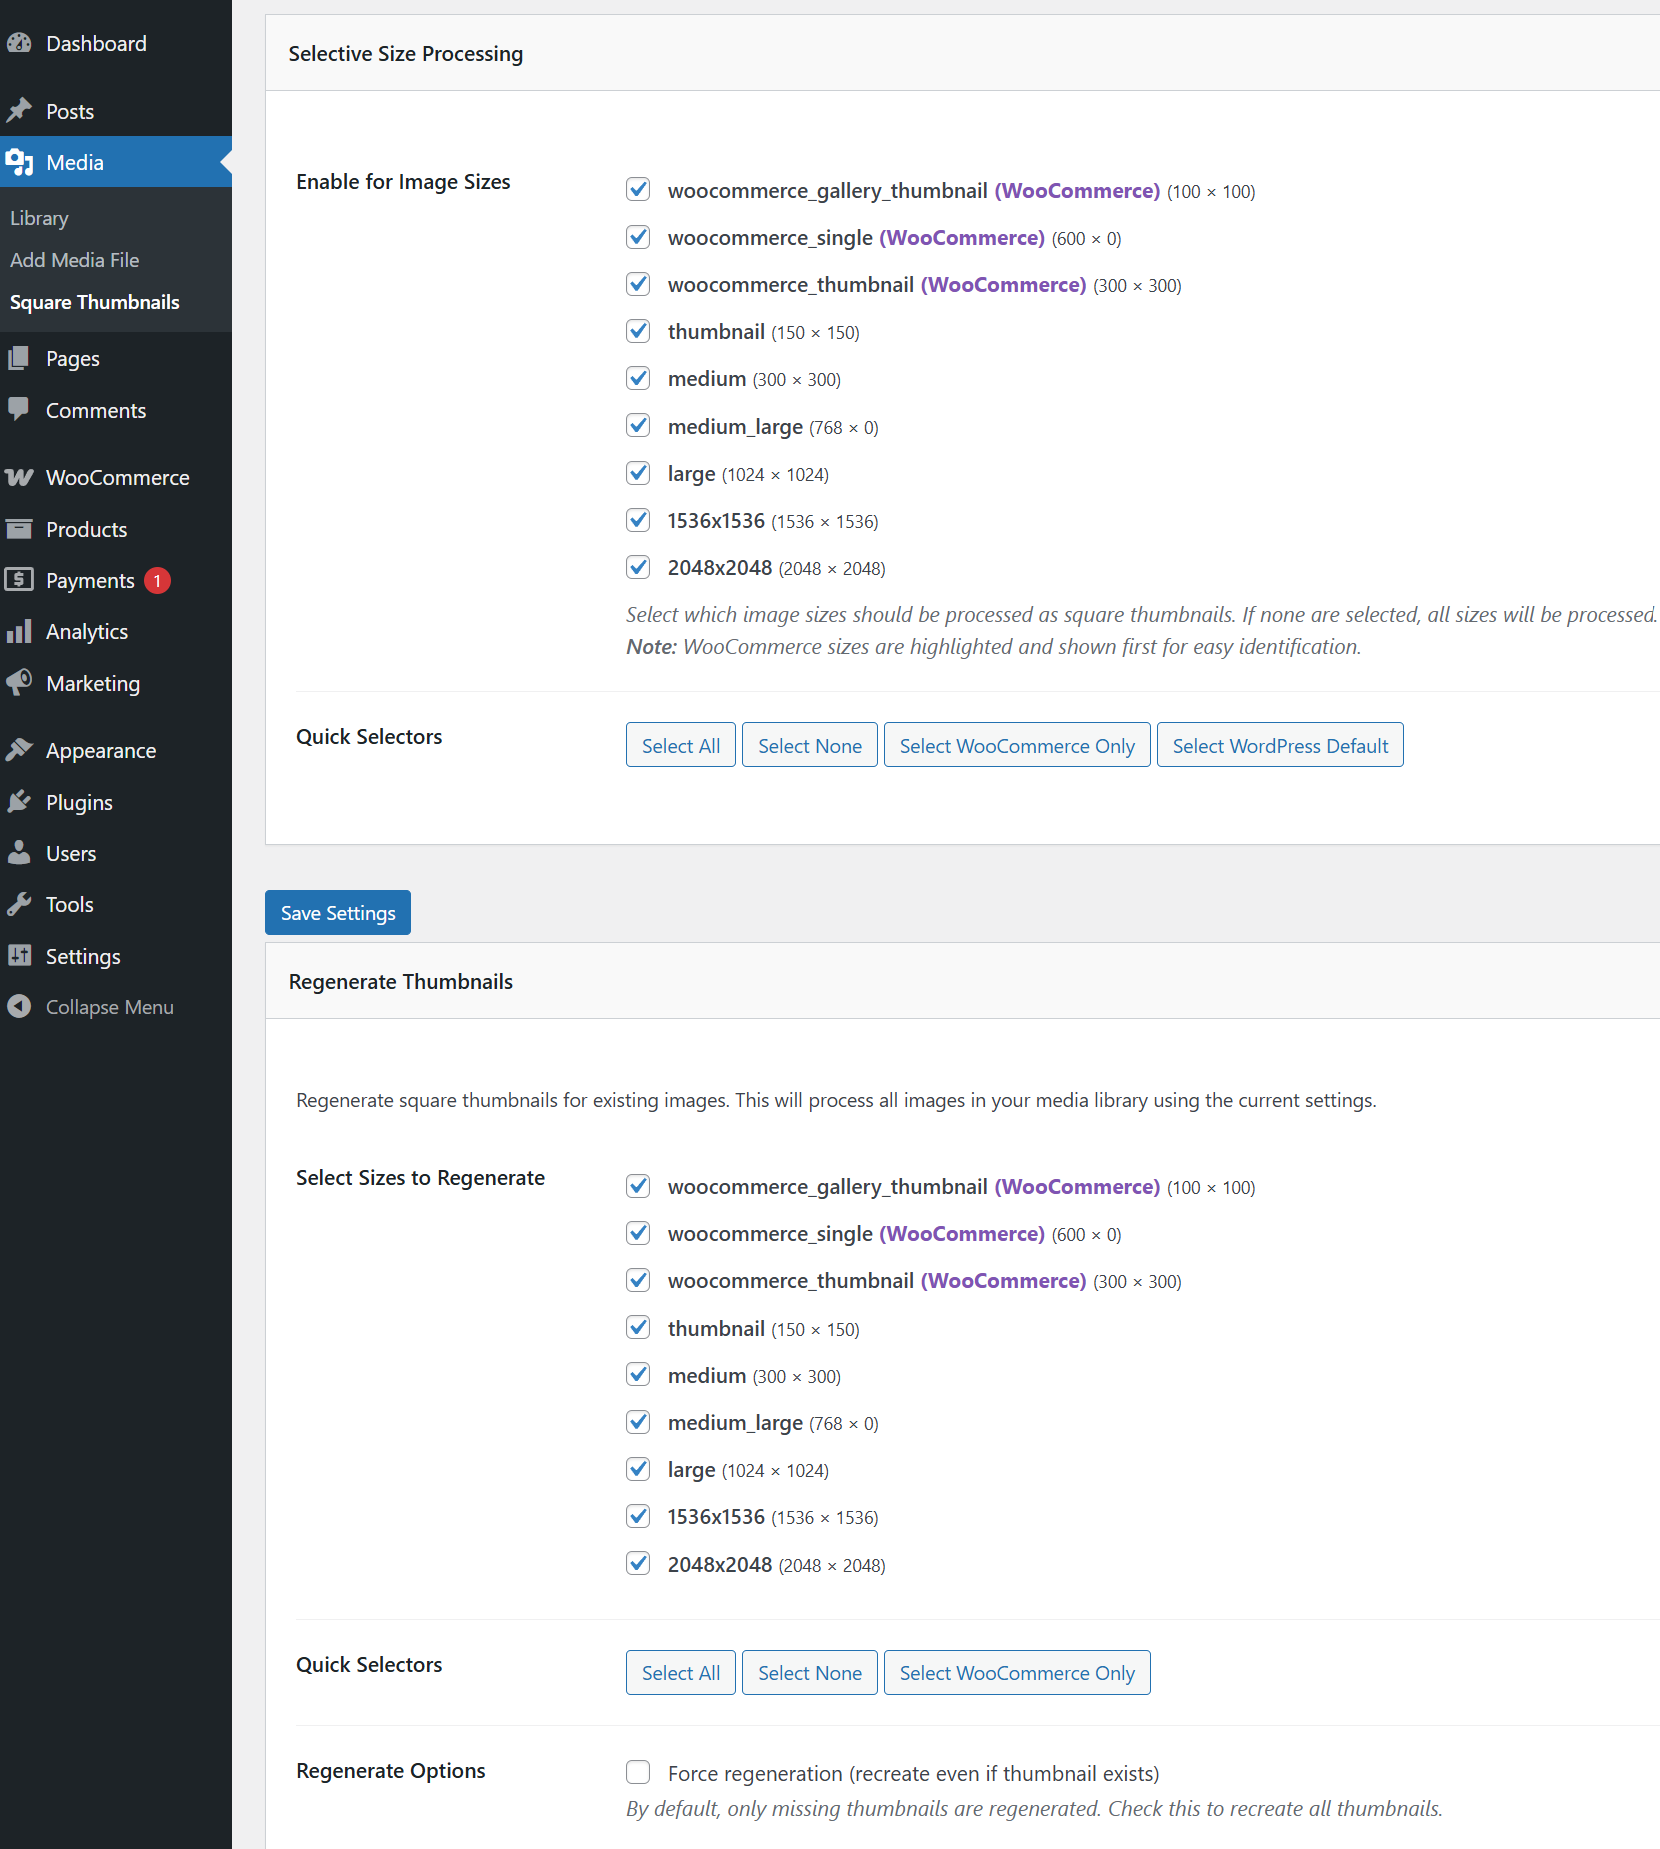Click Select All in Regenerate Thumbnails section
This screenshot has height=1849, width=1660.
(x=681, y=1673)
